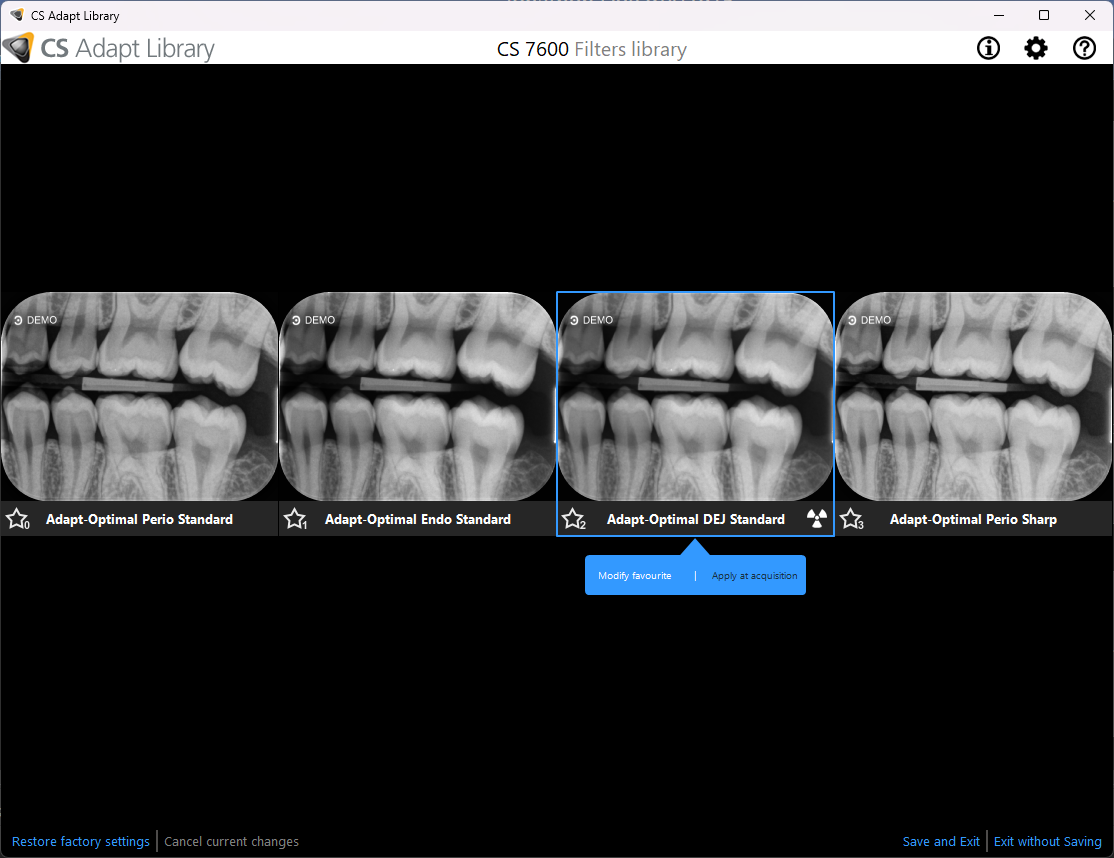Toggle favourite star 1 for Endo Standard

[x=295, y=519]
